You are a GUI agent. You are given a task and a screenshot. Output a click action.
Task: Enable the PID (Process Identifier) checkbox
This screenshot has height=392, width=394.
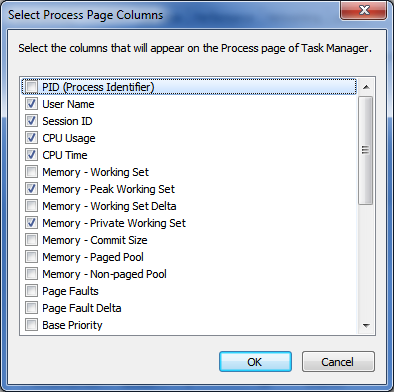tap(31, 87)
